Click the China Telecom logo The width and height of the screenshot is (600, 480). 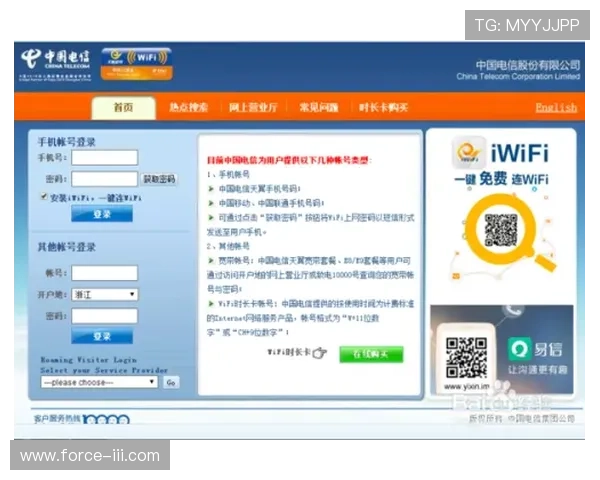pos(55,64)
